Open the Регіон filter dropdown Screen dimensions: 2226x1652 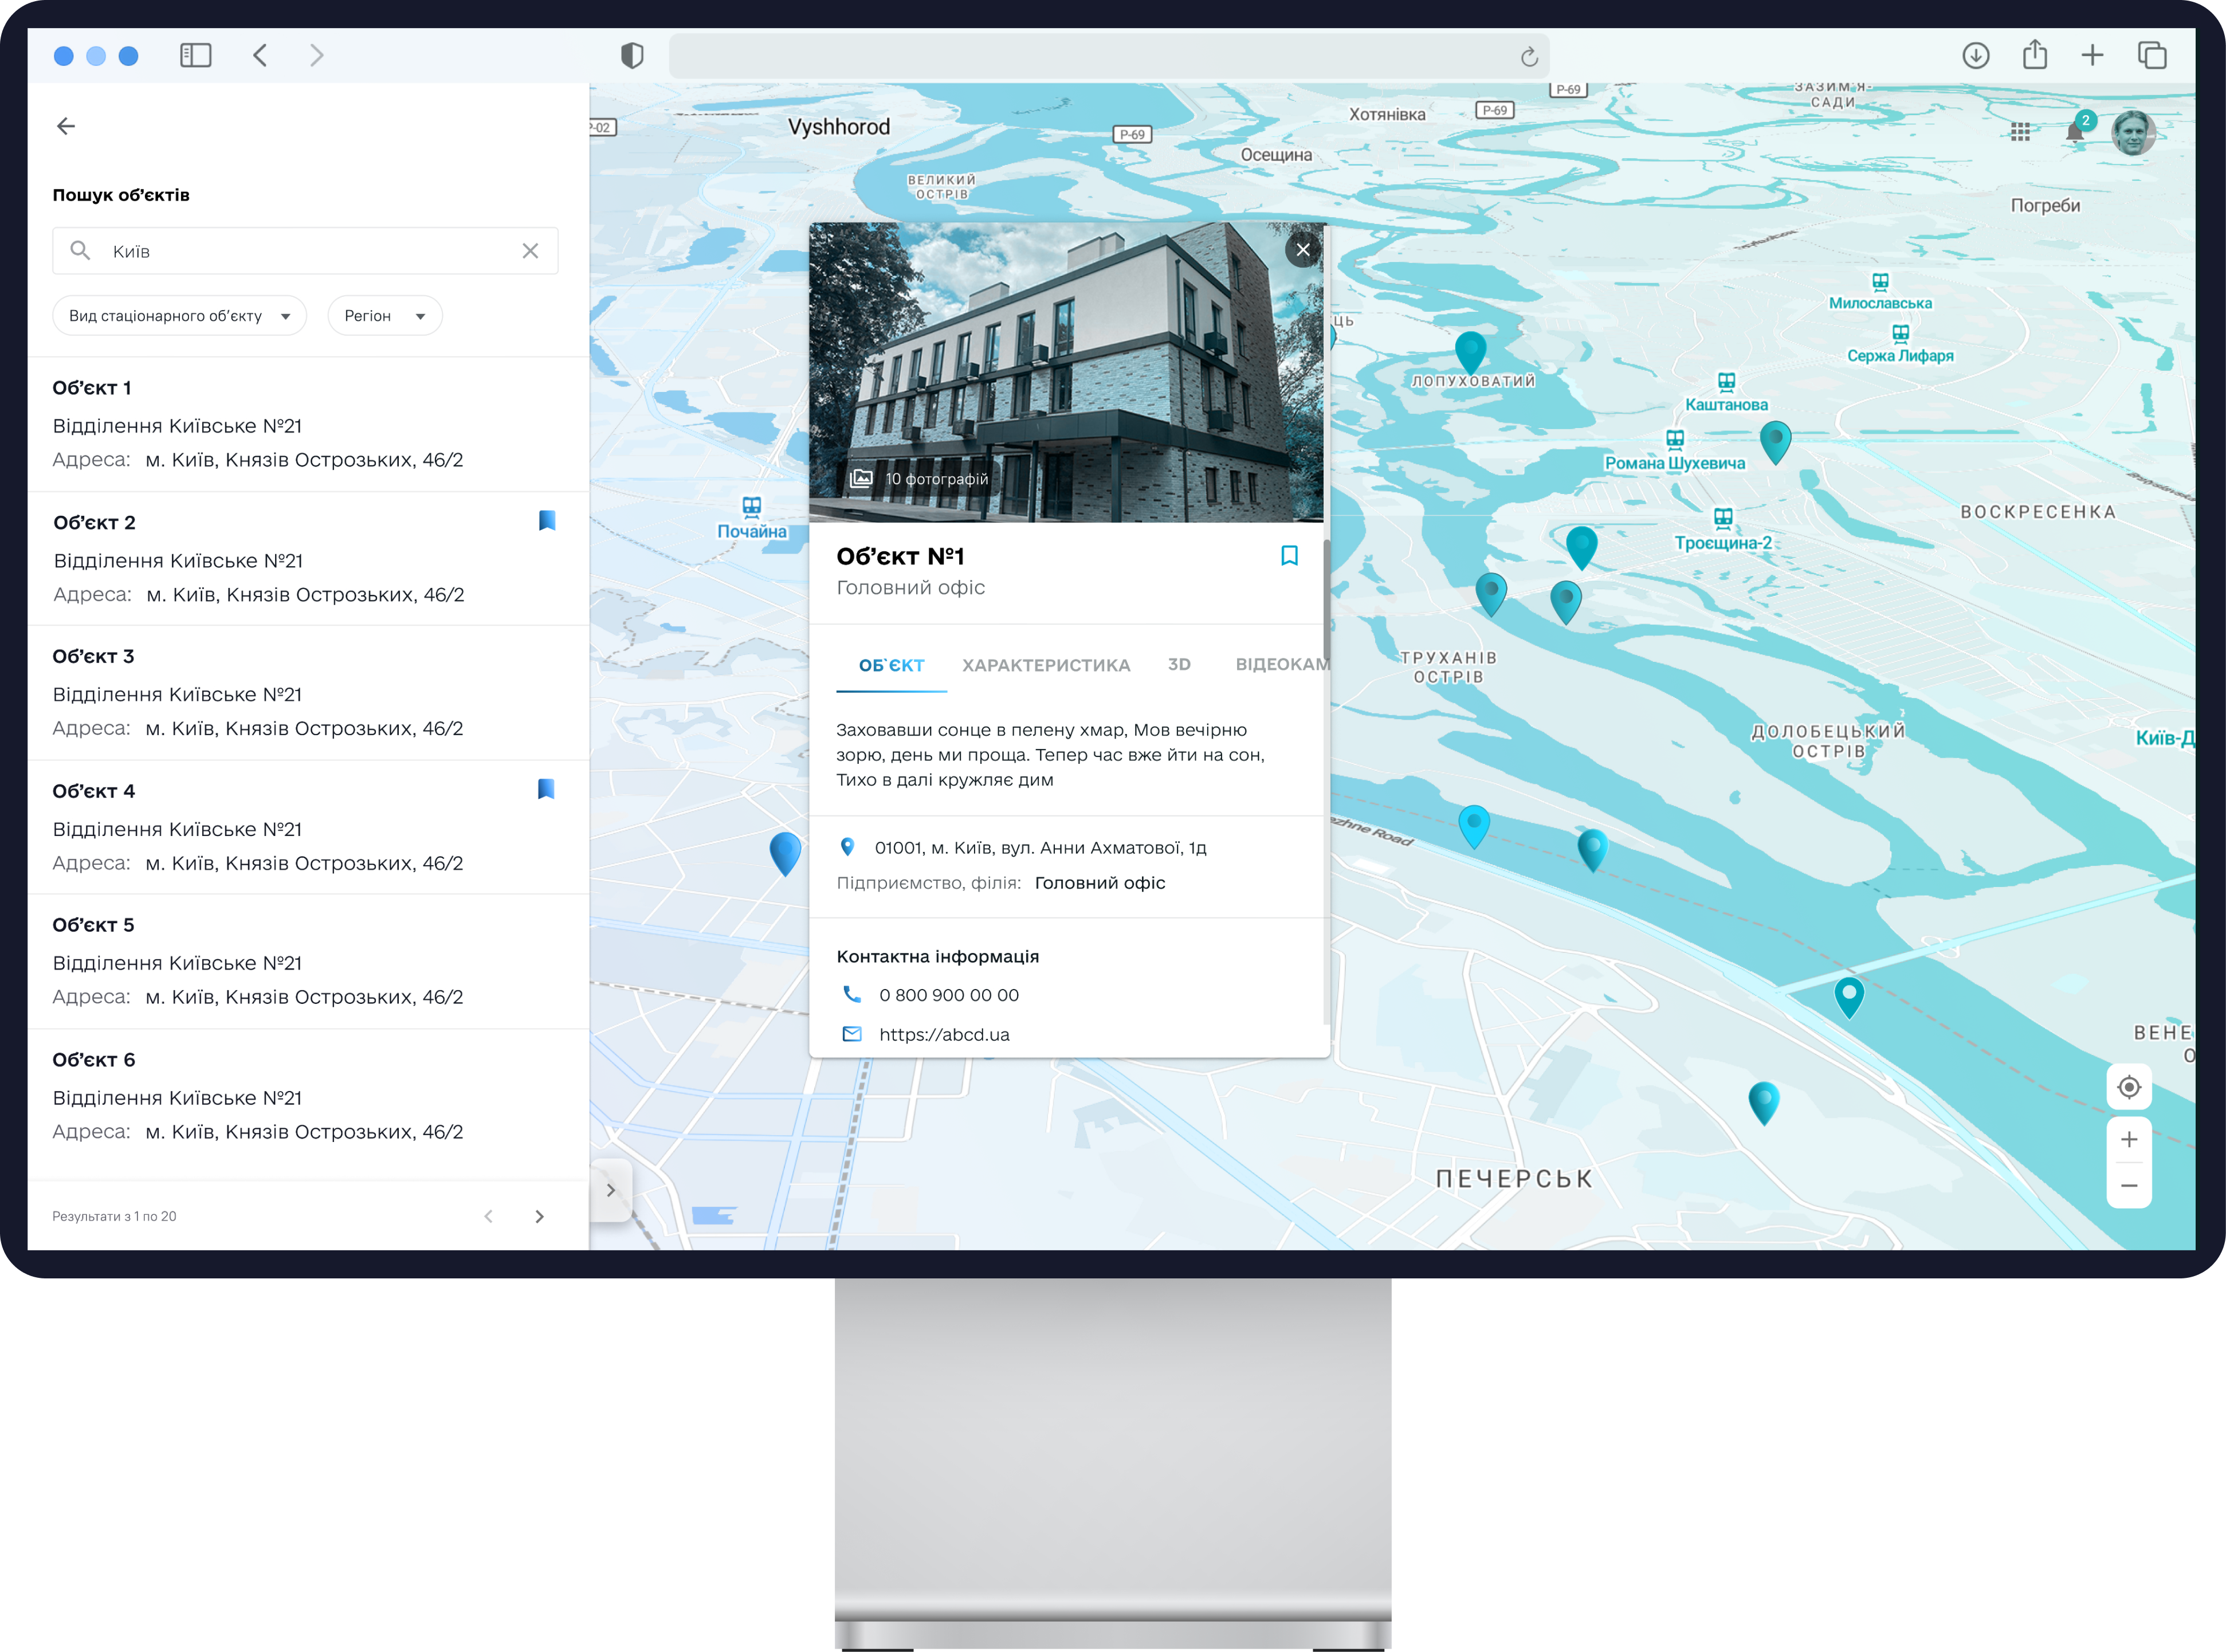(x=385, y=316)
